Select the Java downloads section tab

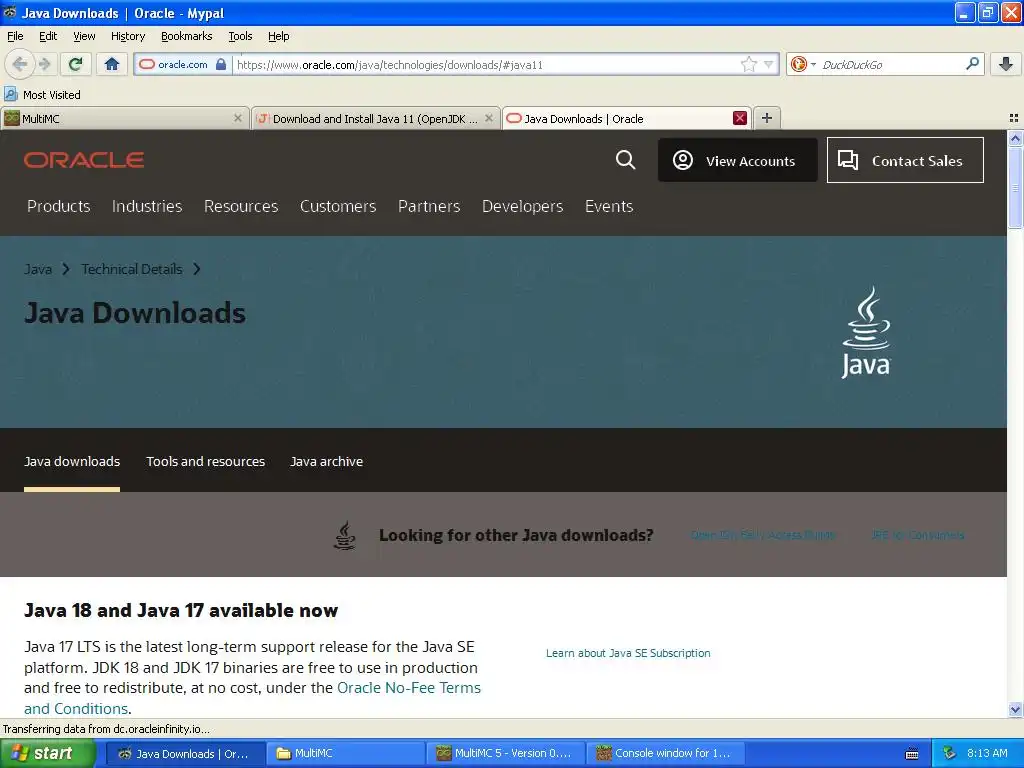[72, 461]
